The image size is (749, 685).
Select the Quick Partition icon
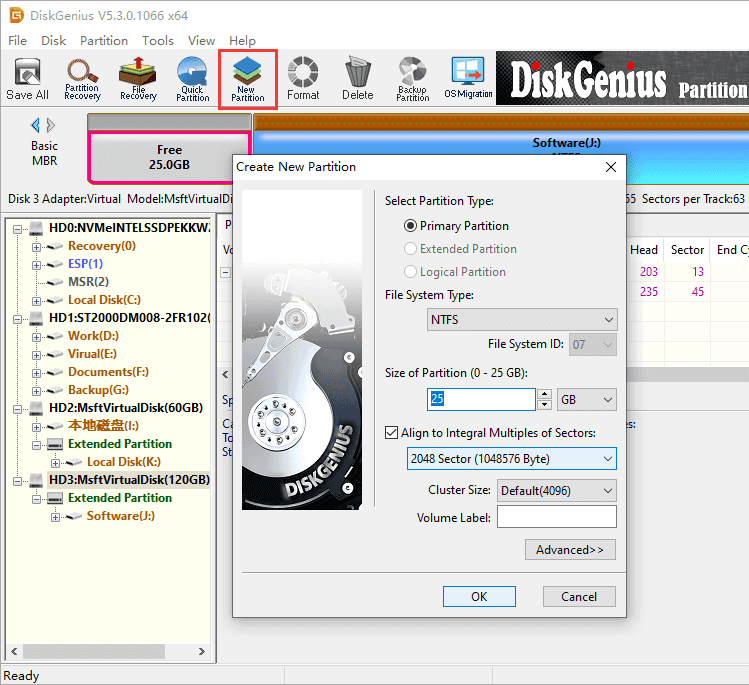[192, 79]
